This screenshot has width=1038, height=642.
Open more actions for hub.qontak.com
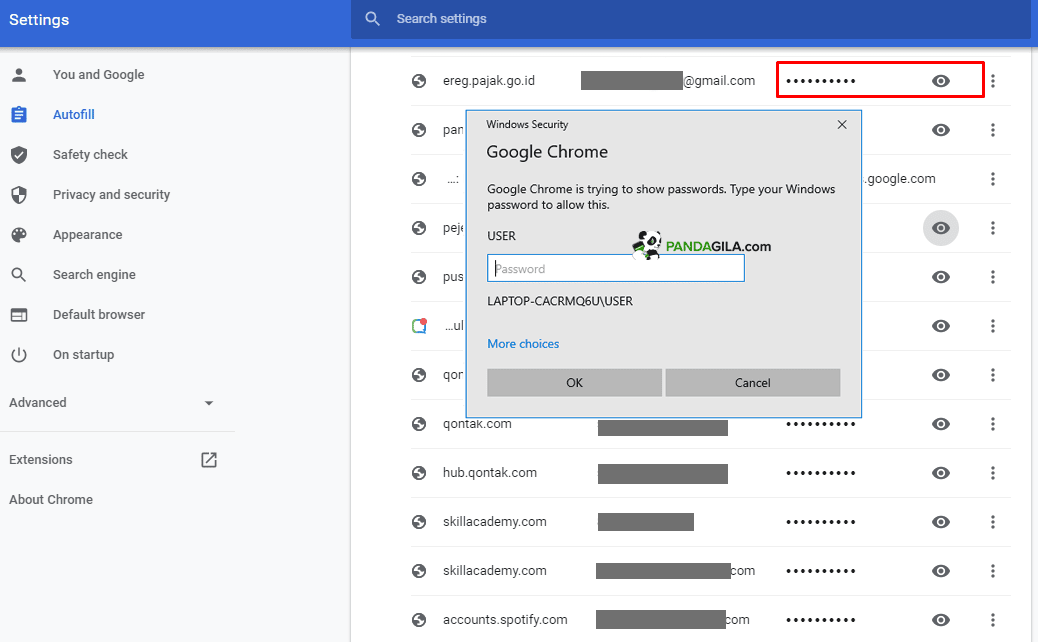coord(992,473)
